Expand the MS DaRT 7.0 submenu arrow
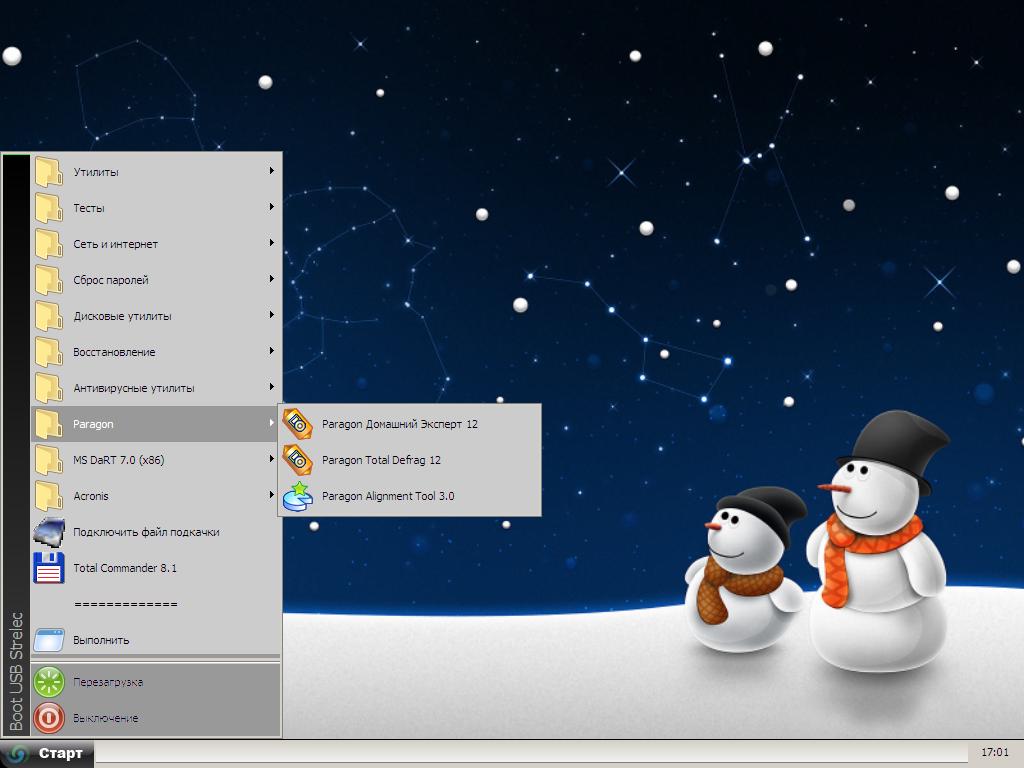 [x=272, y=459]
